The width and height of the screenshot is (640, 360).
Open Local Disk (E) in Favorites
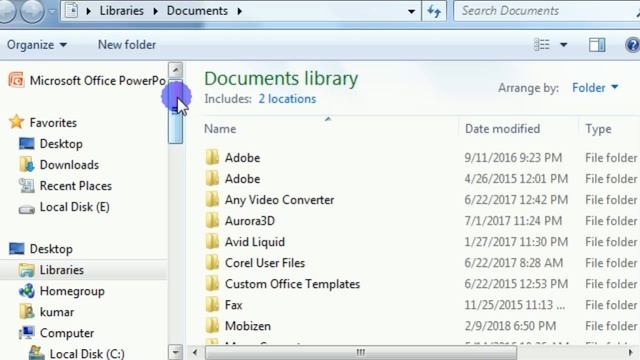(74, 207)
